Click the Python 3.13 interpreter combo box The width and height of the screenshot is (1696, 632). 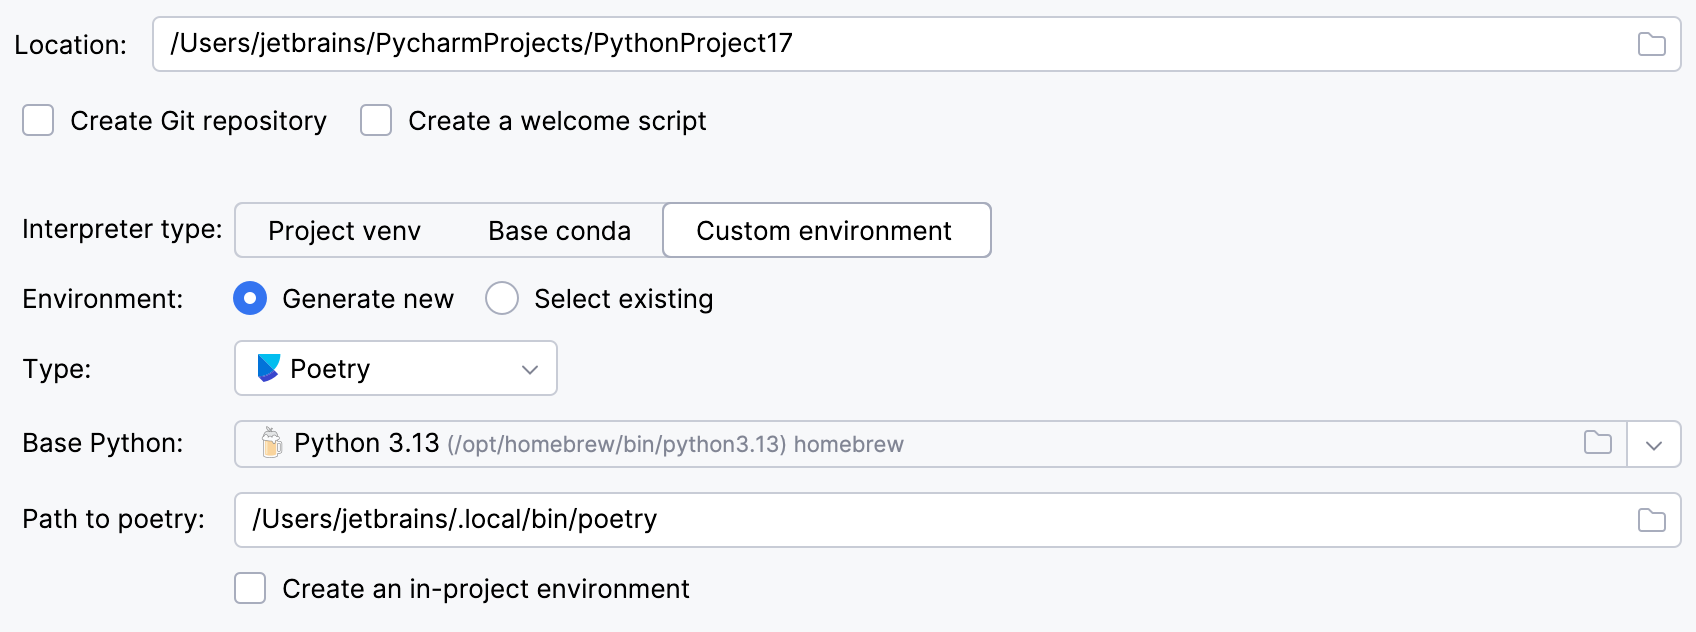point(900,444)
